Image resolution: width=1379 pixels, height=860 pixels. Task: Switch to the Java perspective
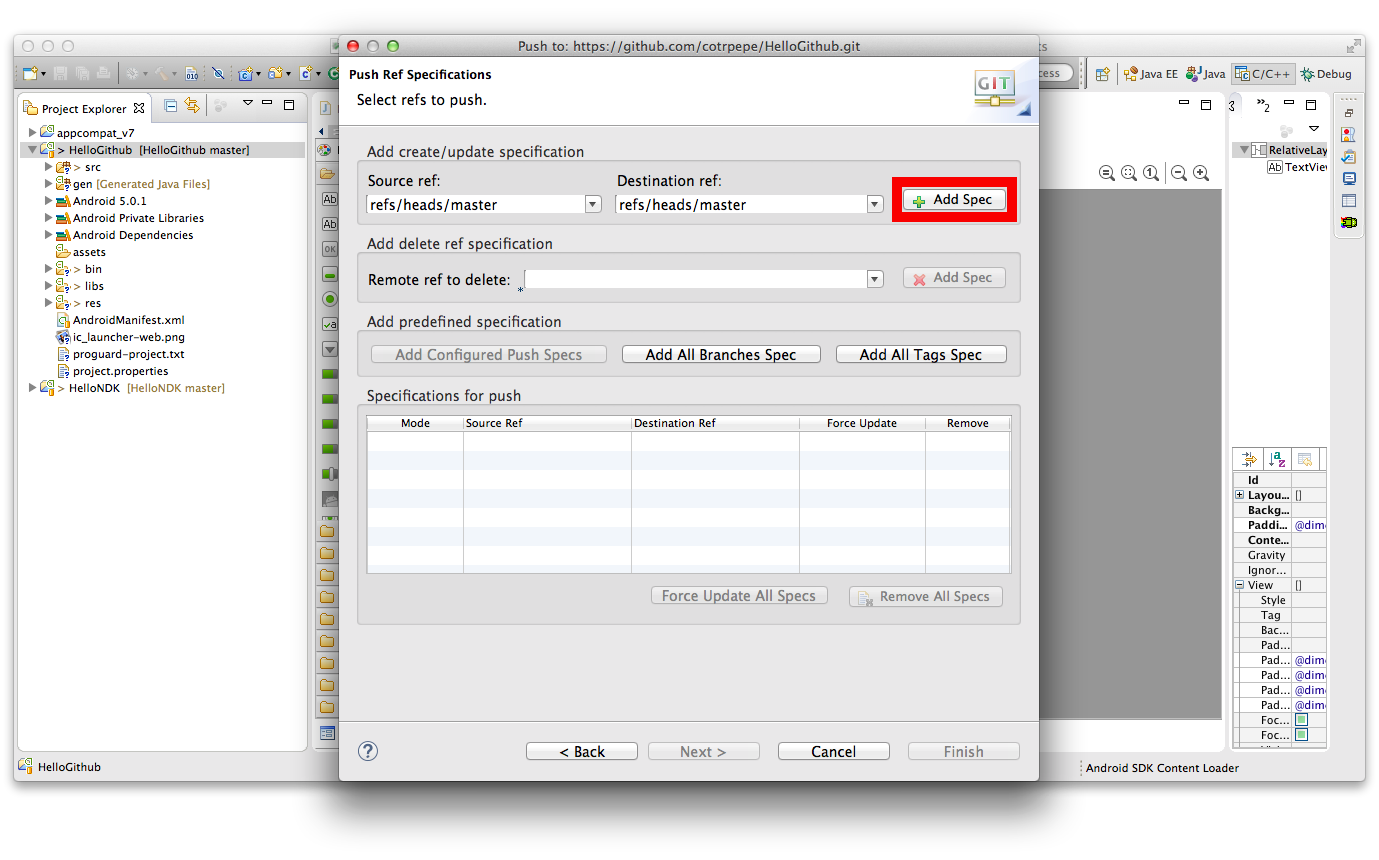1206,74
